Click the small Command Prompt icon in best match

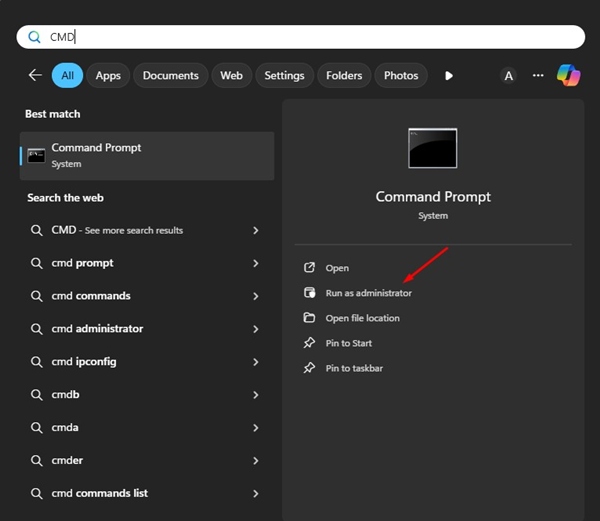(36, 156)
